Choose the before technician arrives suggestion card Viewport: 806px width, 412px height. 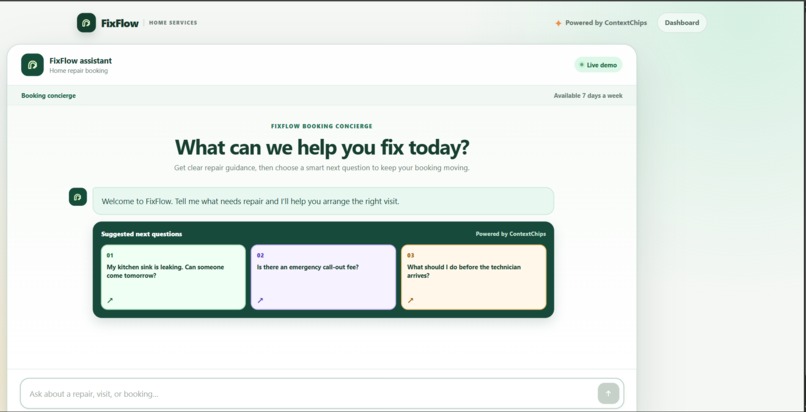(473, 277)
